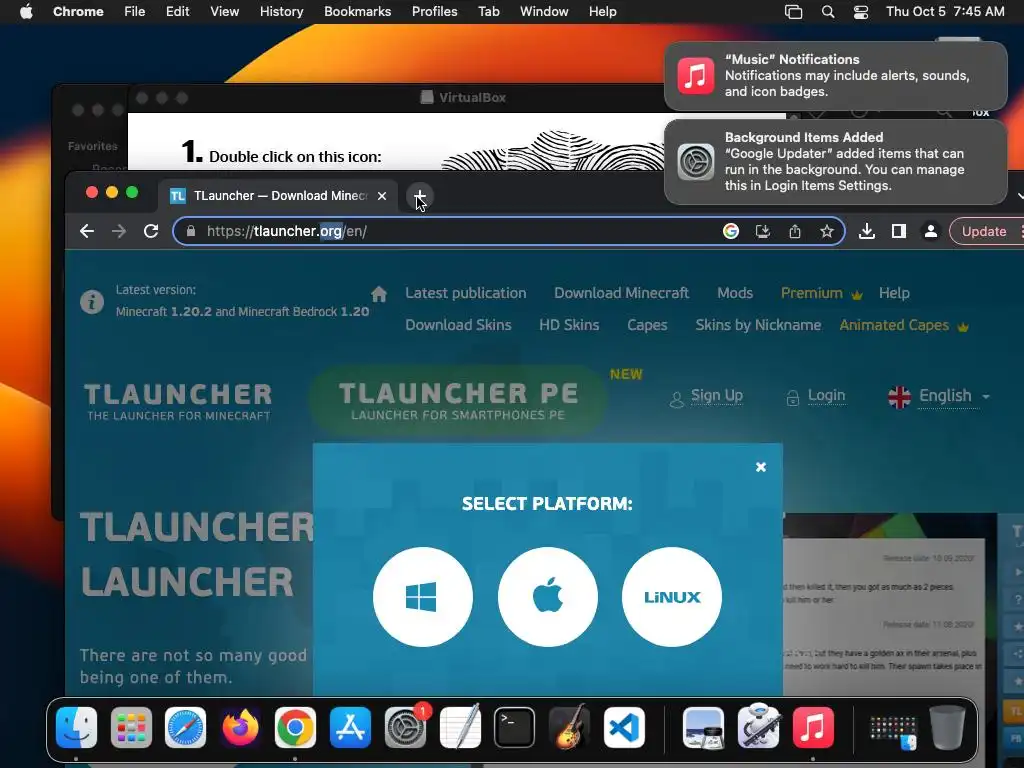The height and width of the screenshot is (768, 1024).
Task: Click the install page icon in address bar
Action: [x=763, y=231]
